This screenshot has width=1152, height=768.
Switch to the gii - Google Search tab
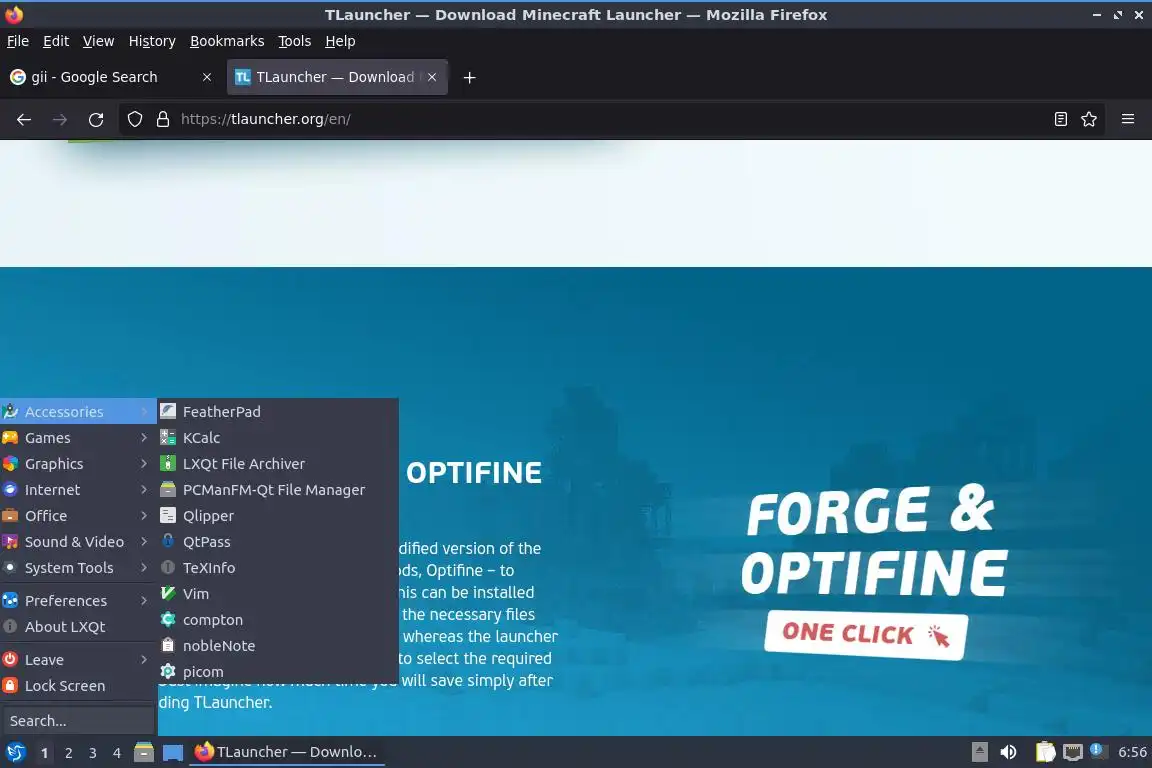click(112, 77)
